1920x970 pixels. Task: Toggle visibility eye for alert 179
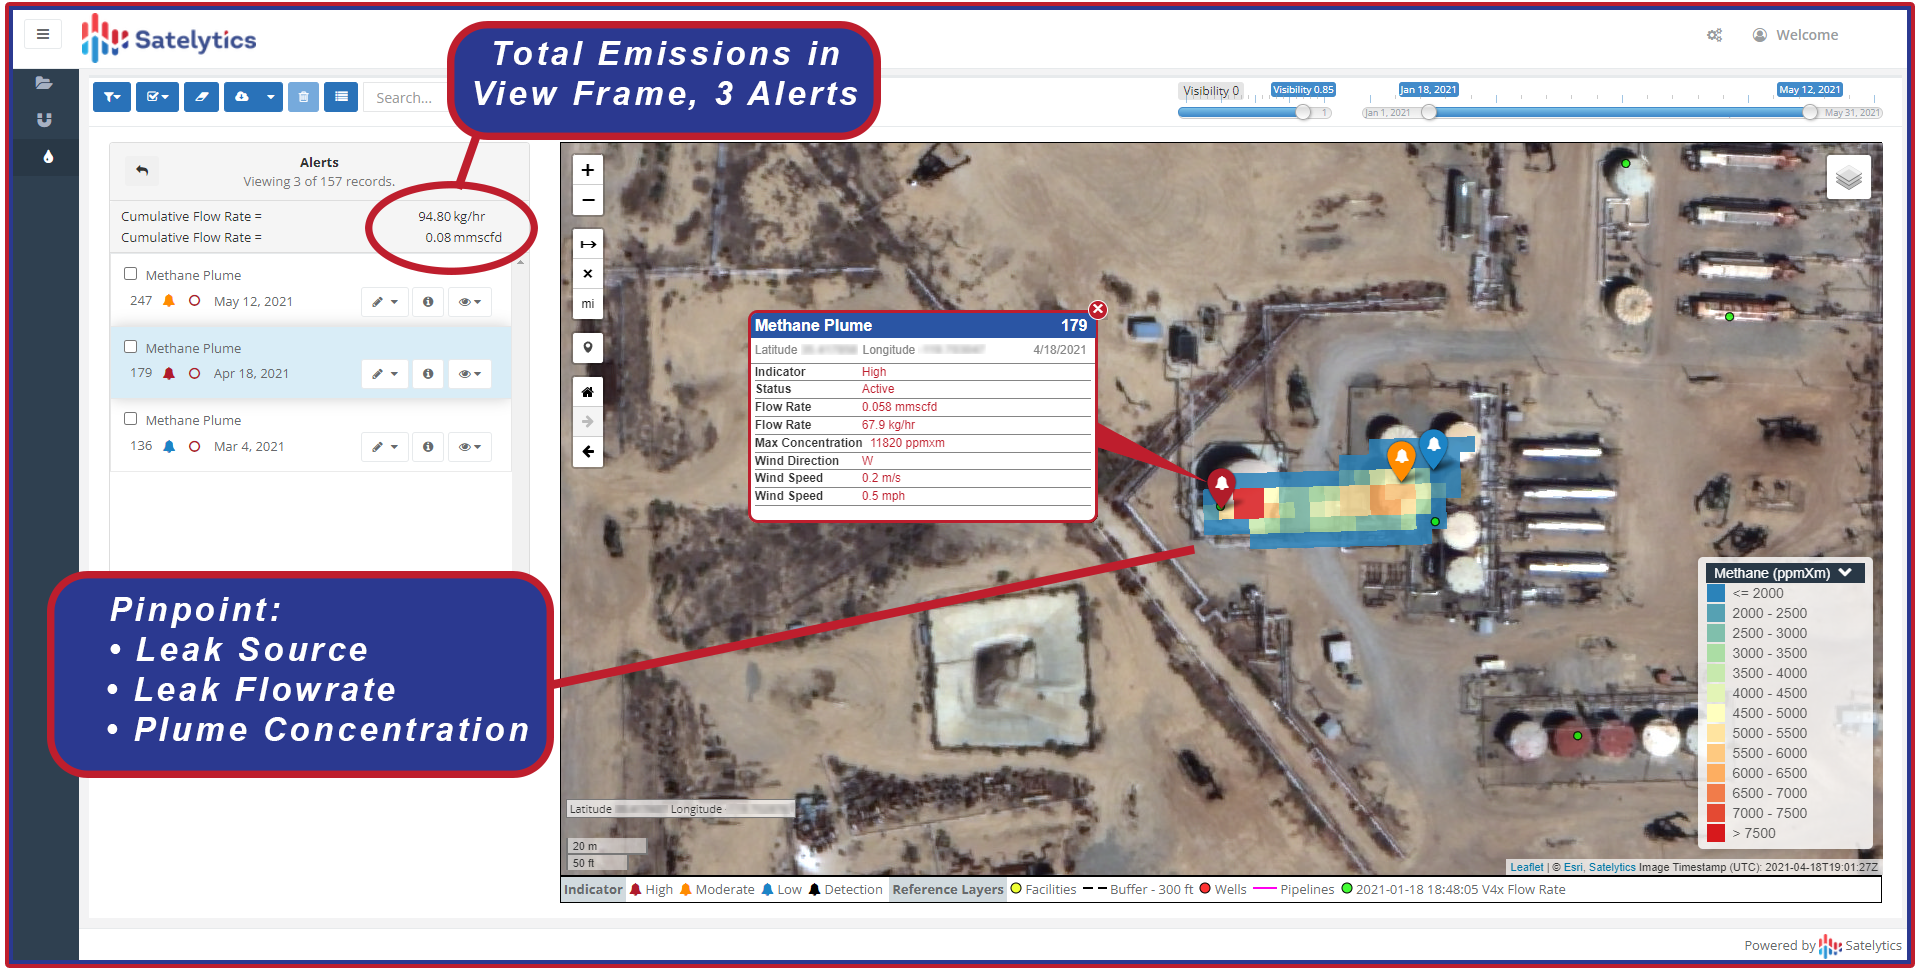pos(469,374)
